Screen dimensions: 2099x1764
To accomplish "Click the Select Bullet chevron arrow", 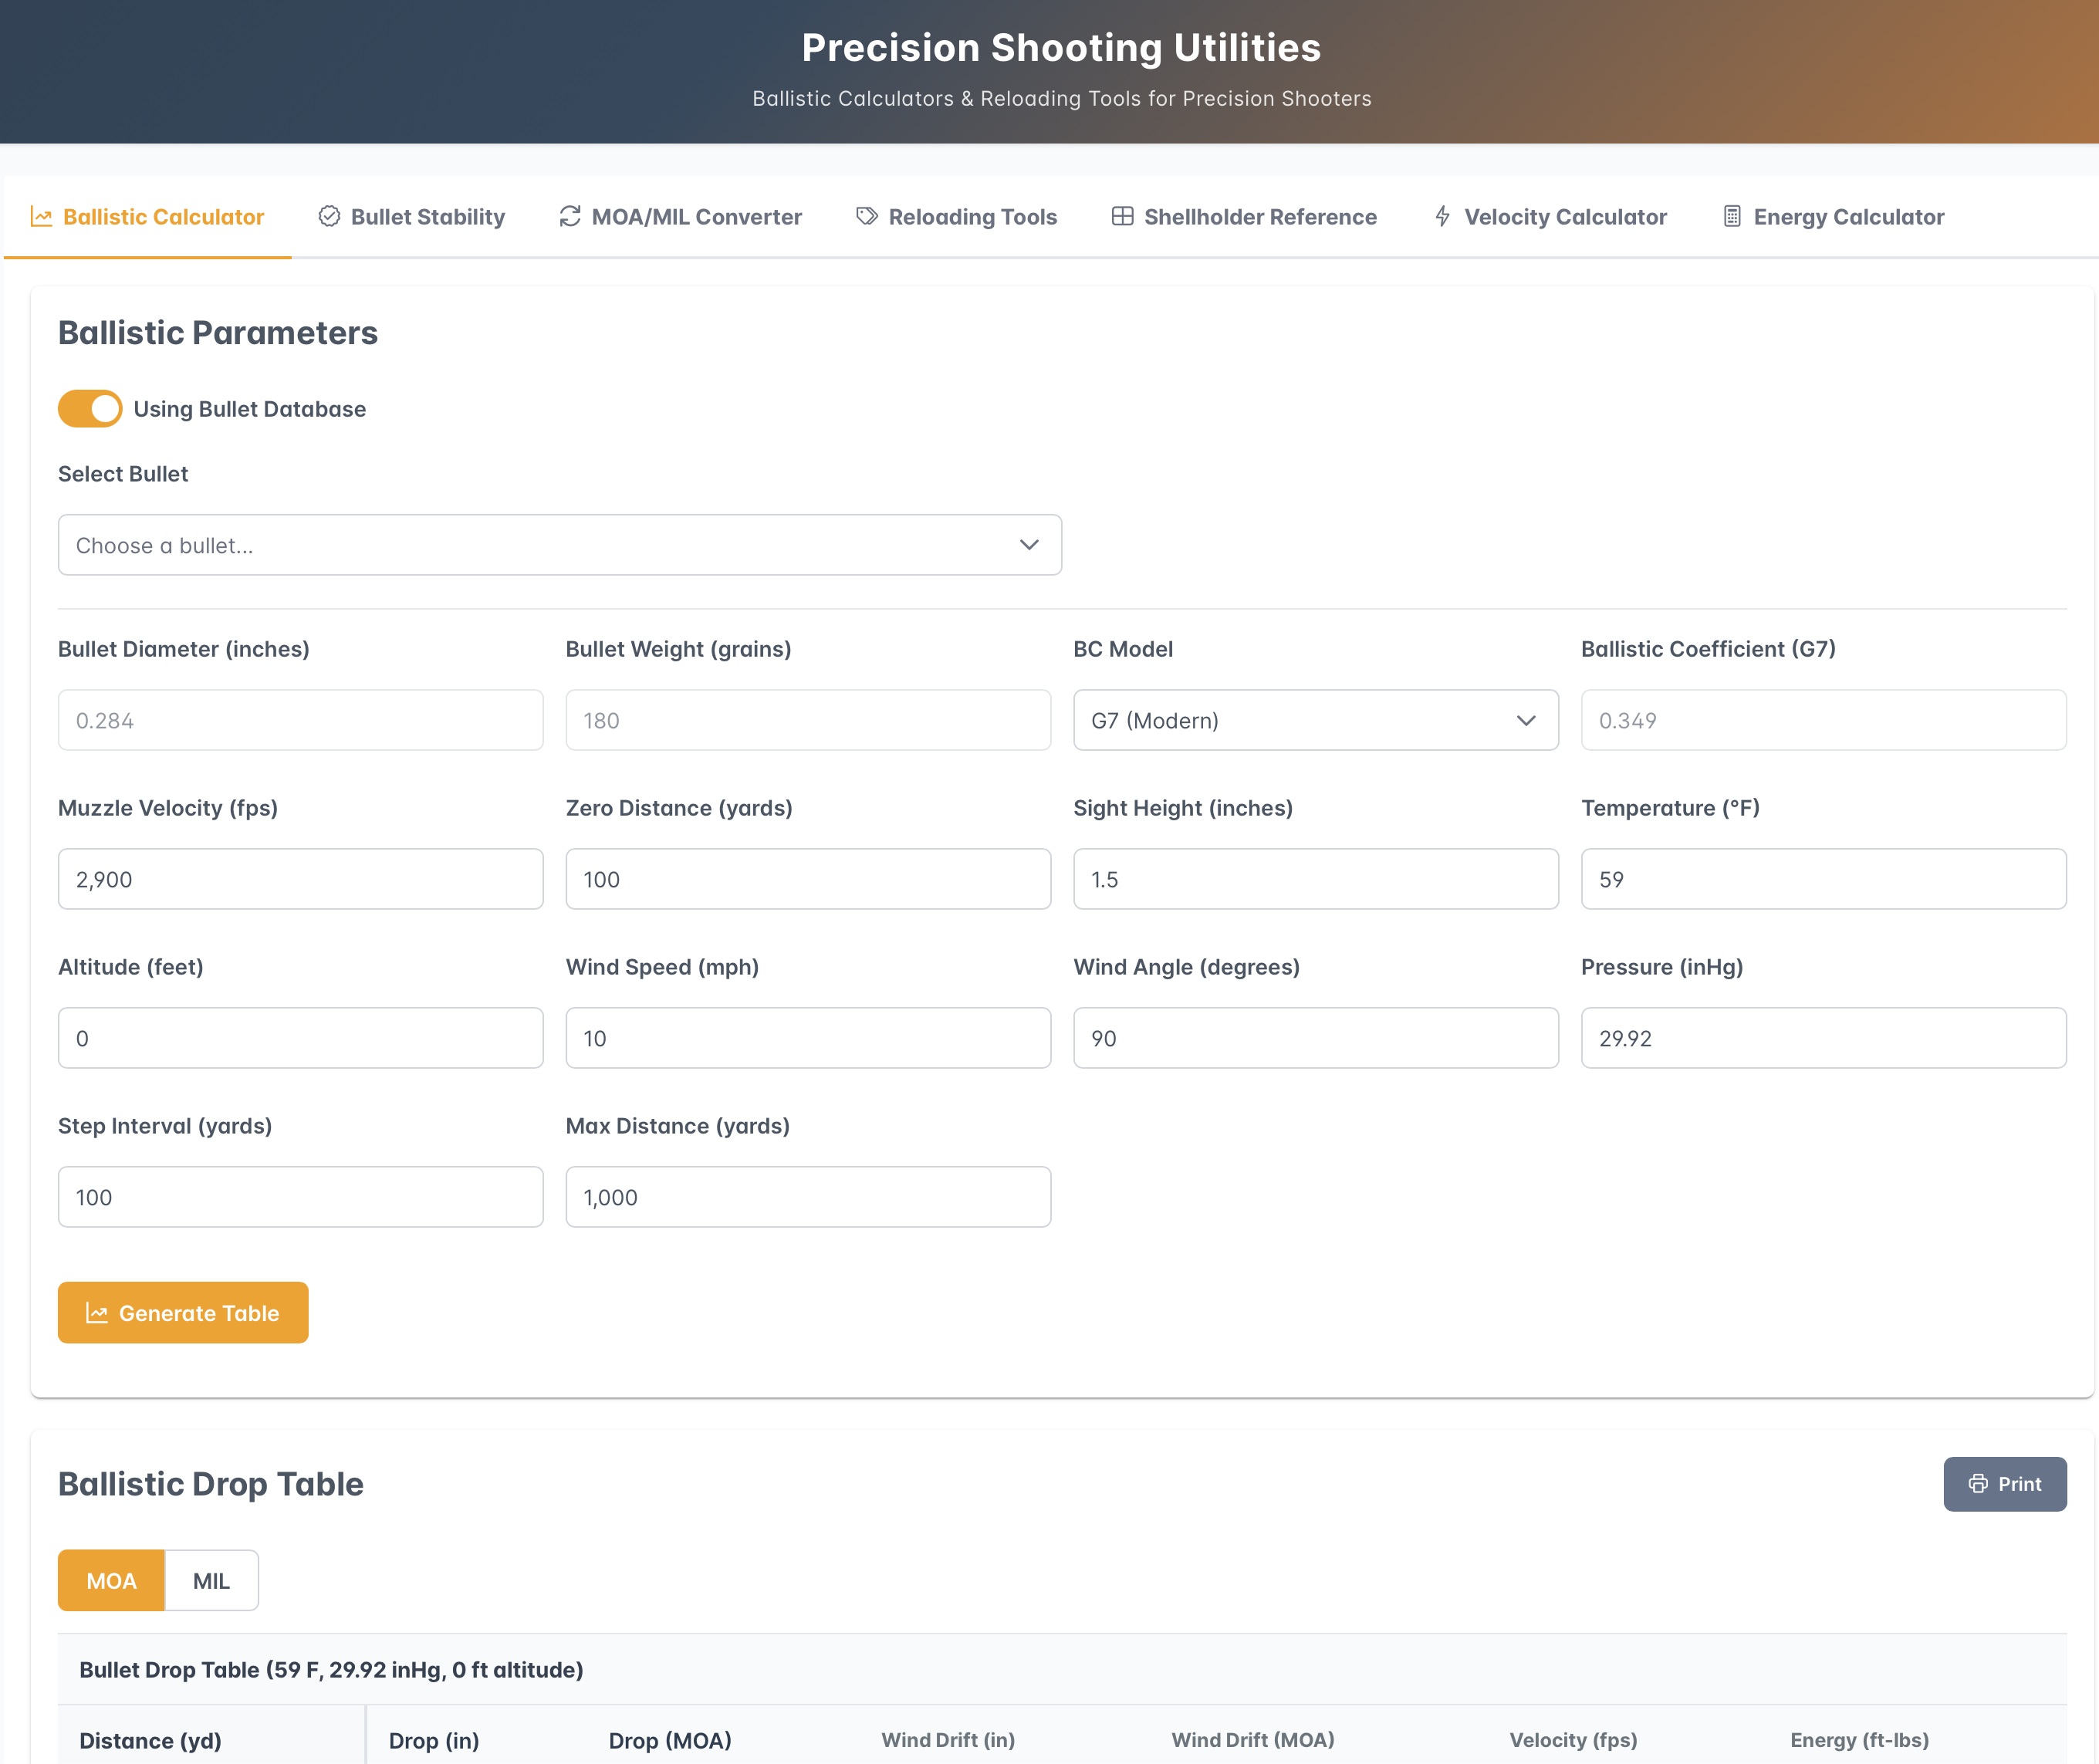I will 1029,545.
